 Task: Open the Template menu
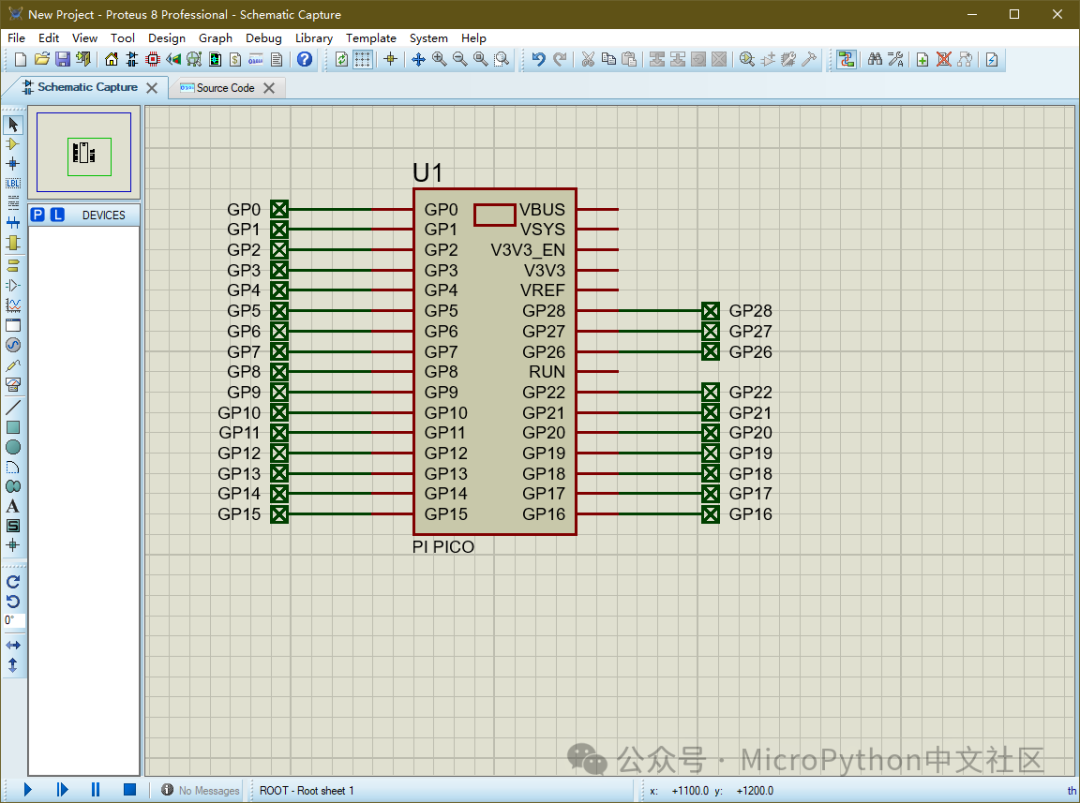(371, 38)
